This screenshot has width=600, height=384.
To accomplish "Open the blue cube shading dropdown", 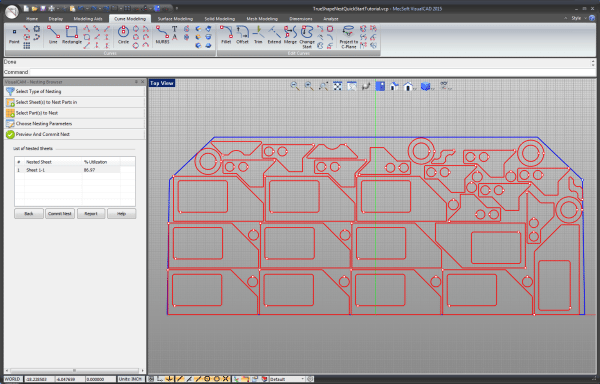I will pyautogui.click(x=426, y=86).
